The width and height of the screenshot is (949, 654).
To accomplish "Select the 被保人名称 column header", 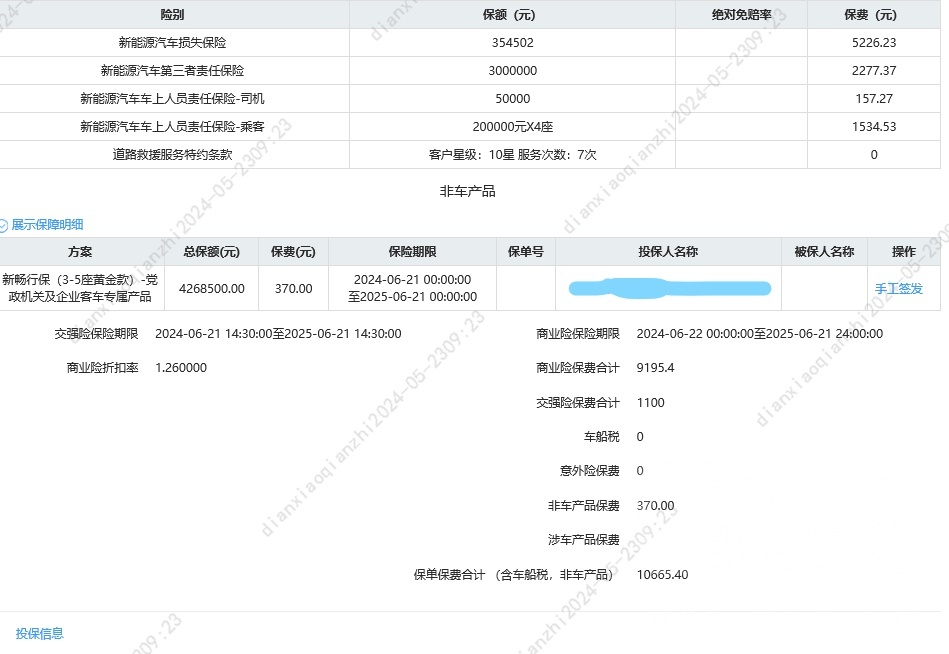I will click(822, 251).
